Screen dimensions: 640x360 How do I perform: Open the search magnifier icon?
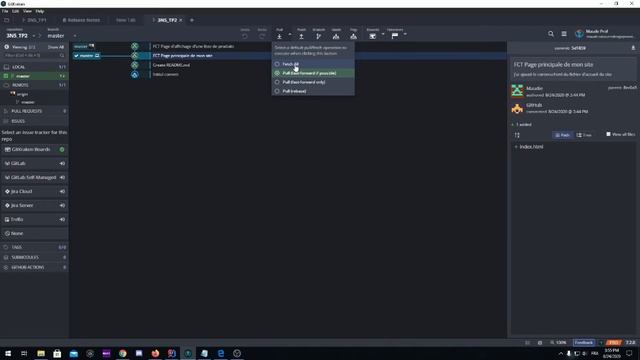[551, 34]
